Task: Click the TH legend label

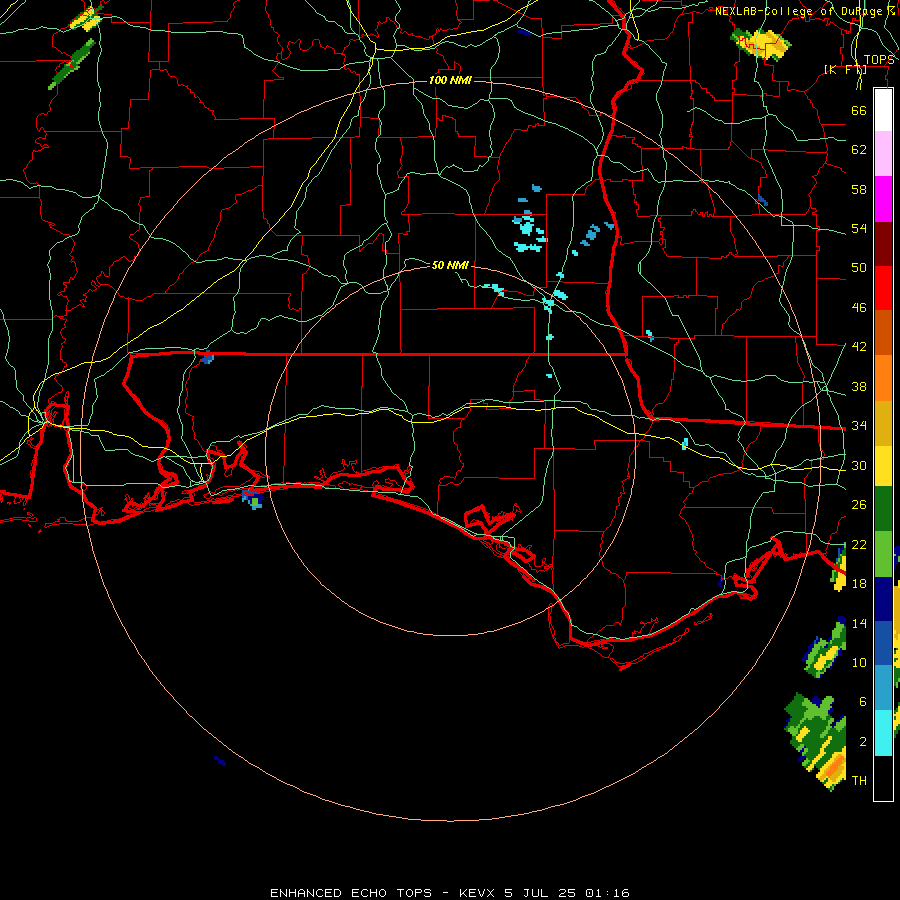Action: [859, 781]
